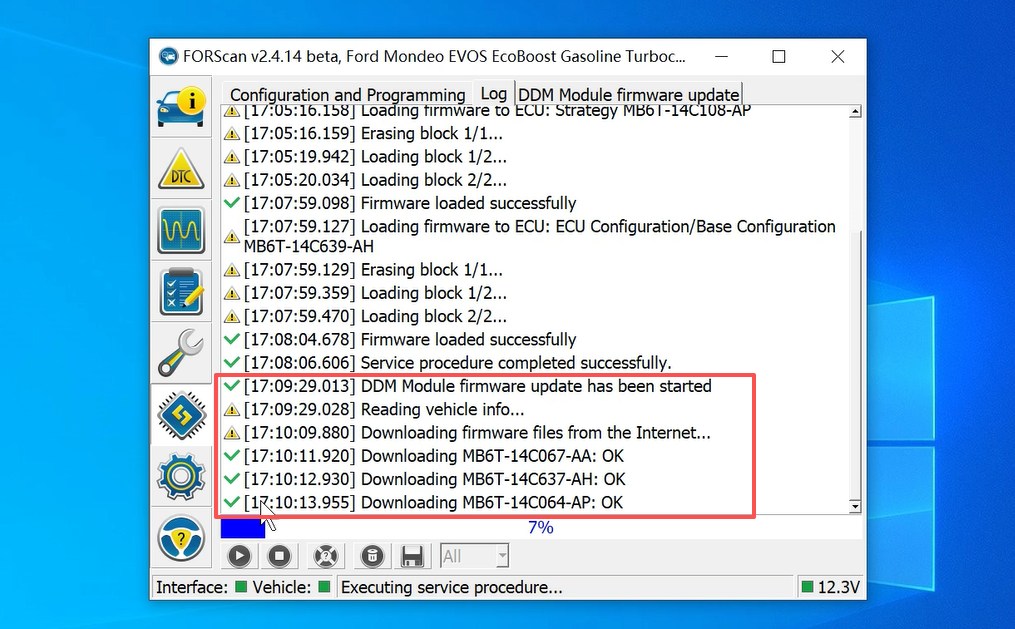1015x629 pixels.
Task: Open the Settings gear section
Action: [x=181, y=477]
